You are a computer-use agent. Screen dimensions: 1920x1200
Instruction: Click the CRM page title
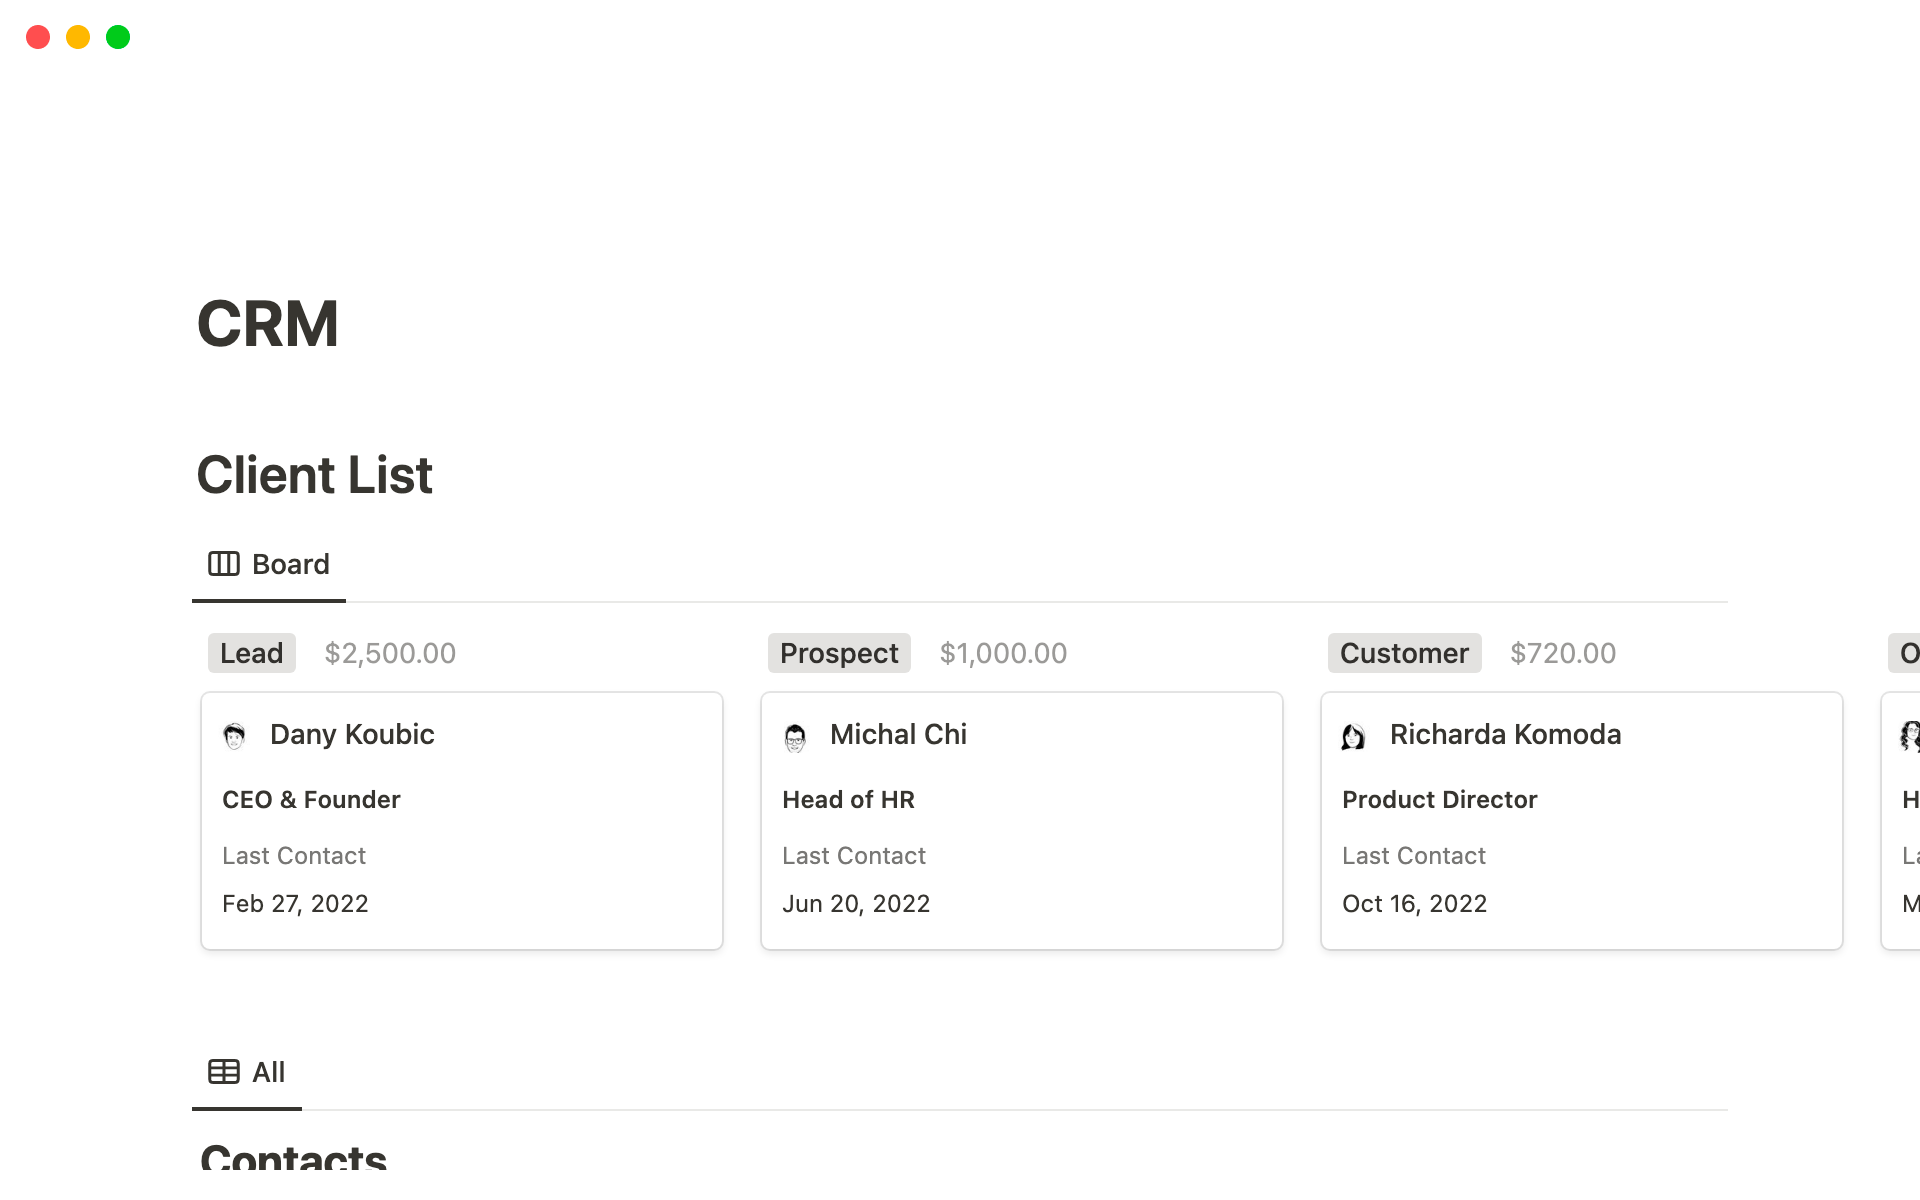pyautogui.click(x=268, y=324)
